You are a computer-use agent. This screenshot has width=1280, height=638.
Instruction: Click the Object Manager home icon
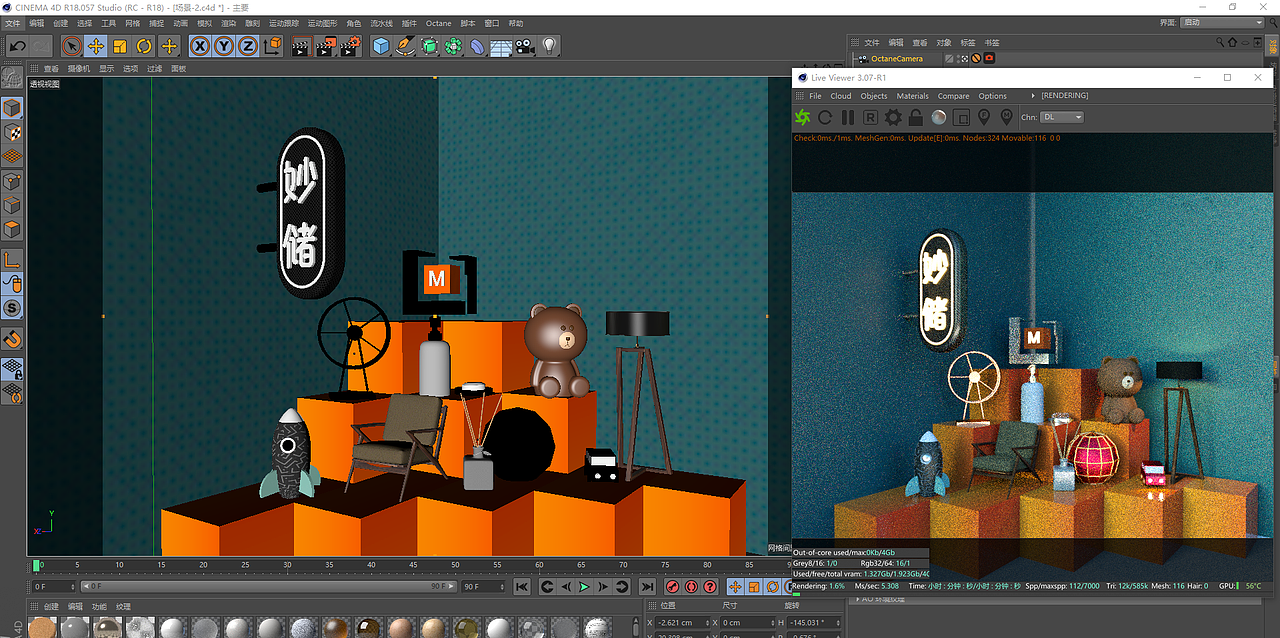coord(1232,43)
